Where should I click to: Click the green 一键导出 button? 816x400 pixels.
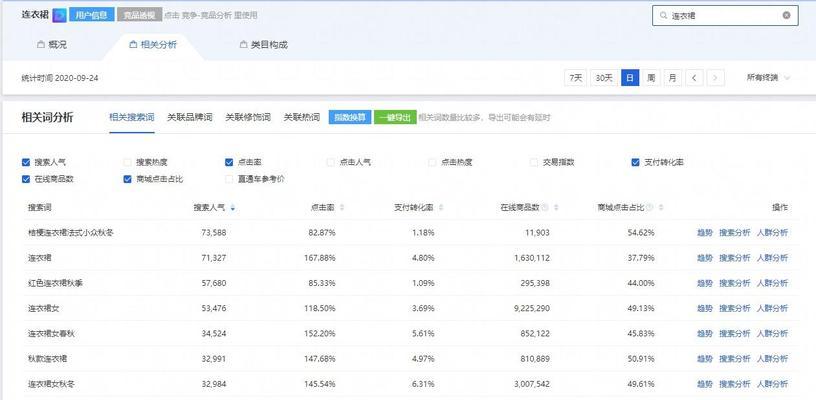pos(396,118)
